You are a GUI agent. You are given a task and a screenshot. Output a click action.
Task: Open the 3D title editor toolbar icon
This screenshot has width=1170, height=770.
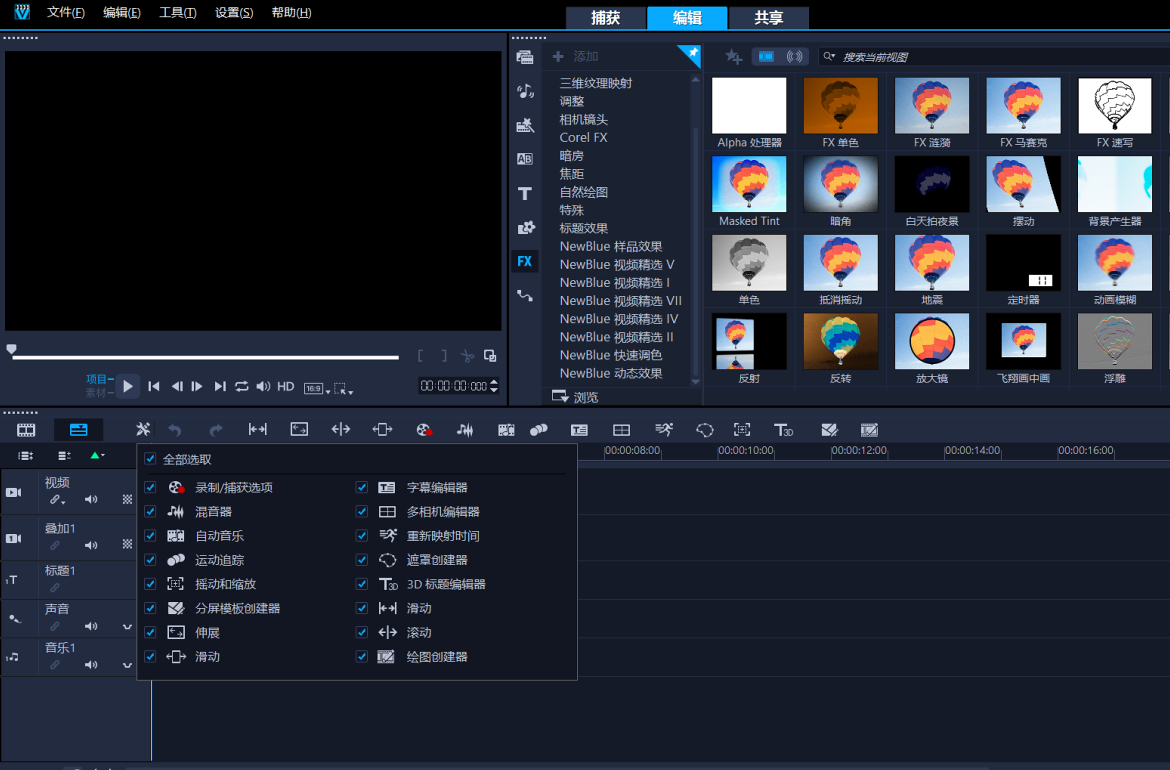point(783,430)
